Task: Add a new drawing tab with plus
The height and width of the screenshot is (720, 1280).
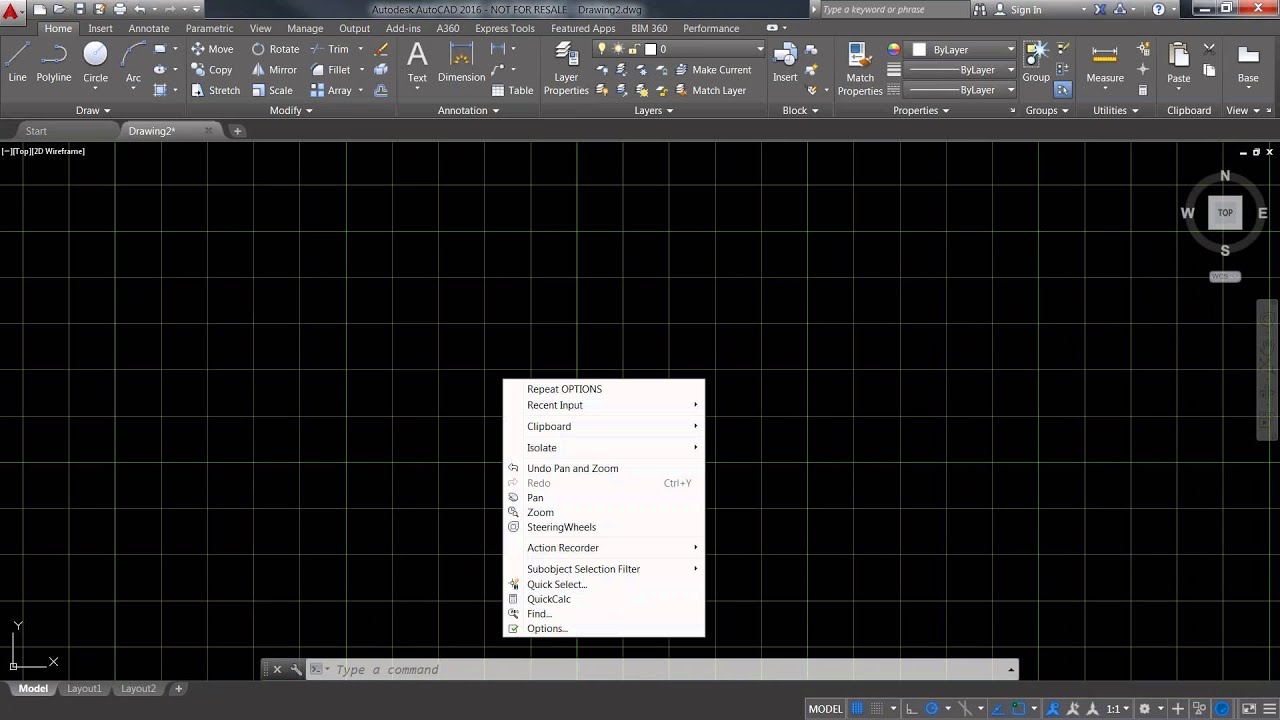Action: click(x=237, y=131)
